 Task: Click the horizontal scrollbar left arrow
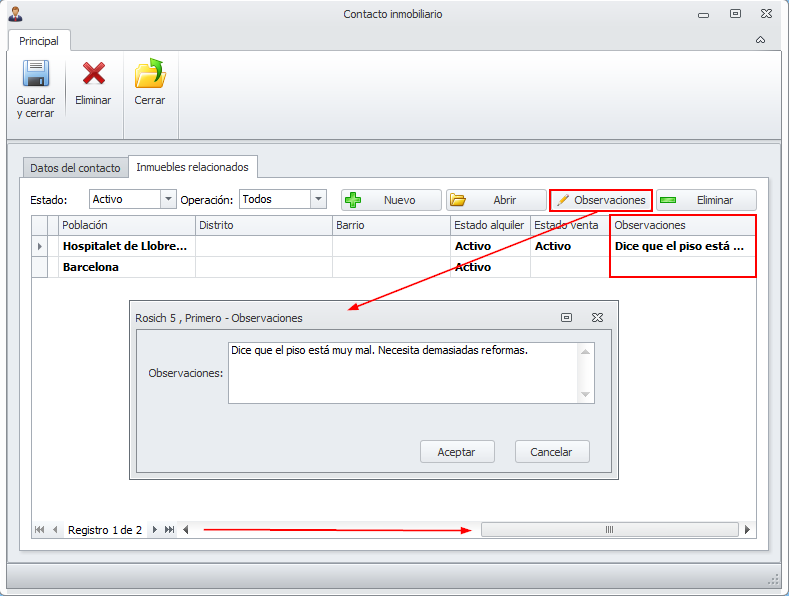point(186,529)
